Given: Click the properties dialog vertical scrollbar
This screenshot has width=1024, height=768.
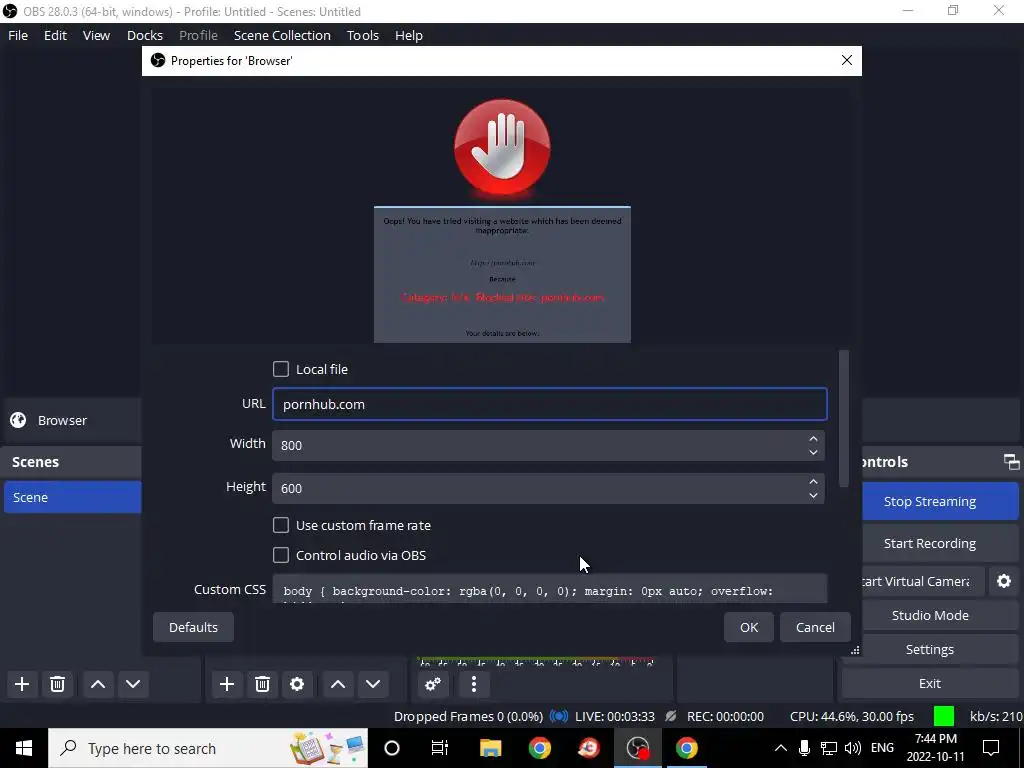Looking at the screenshot, I should click(x=844, y=419).
